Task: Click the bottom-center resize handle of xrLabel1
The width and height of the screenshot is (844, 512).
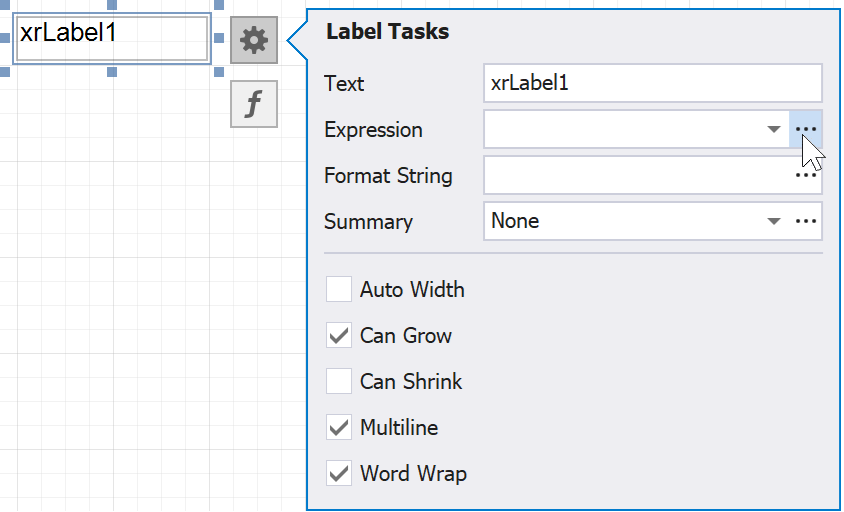Action: pos(112,72)
